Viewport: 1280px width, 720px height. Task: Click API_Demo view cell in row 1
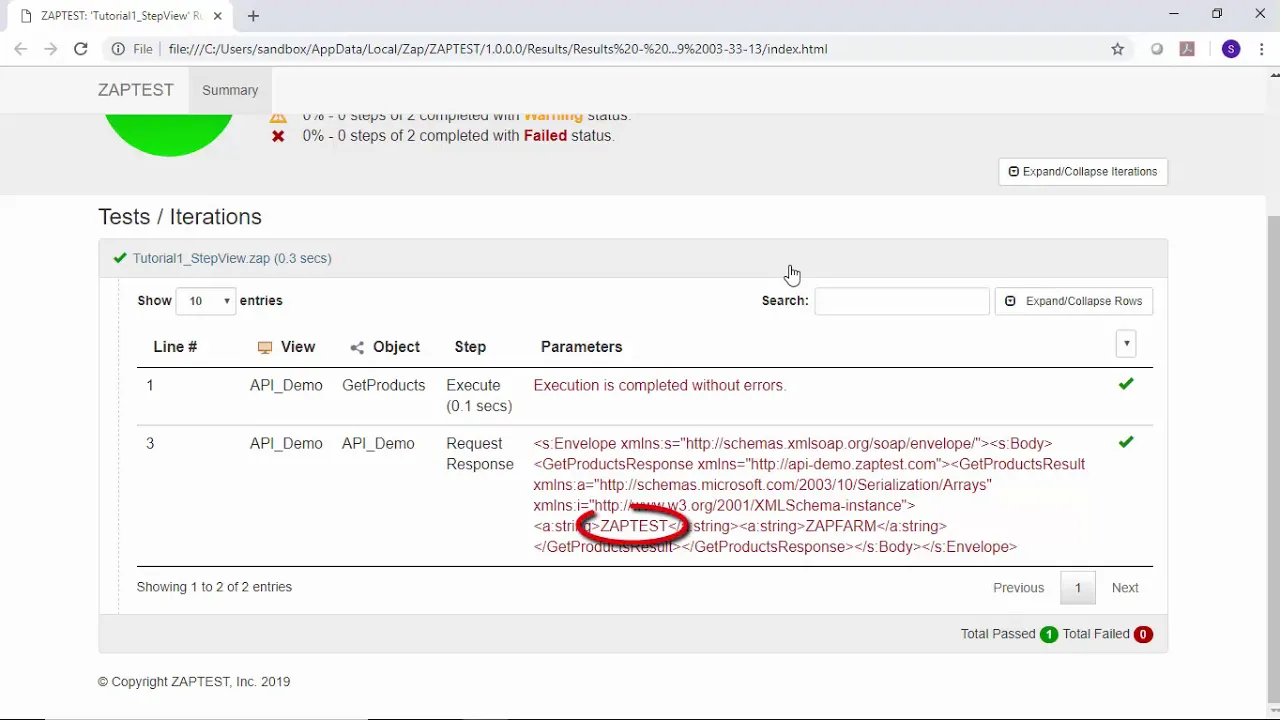[286, 385]
